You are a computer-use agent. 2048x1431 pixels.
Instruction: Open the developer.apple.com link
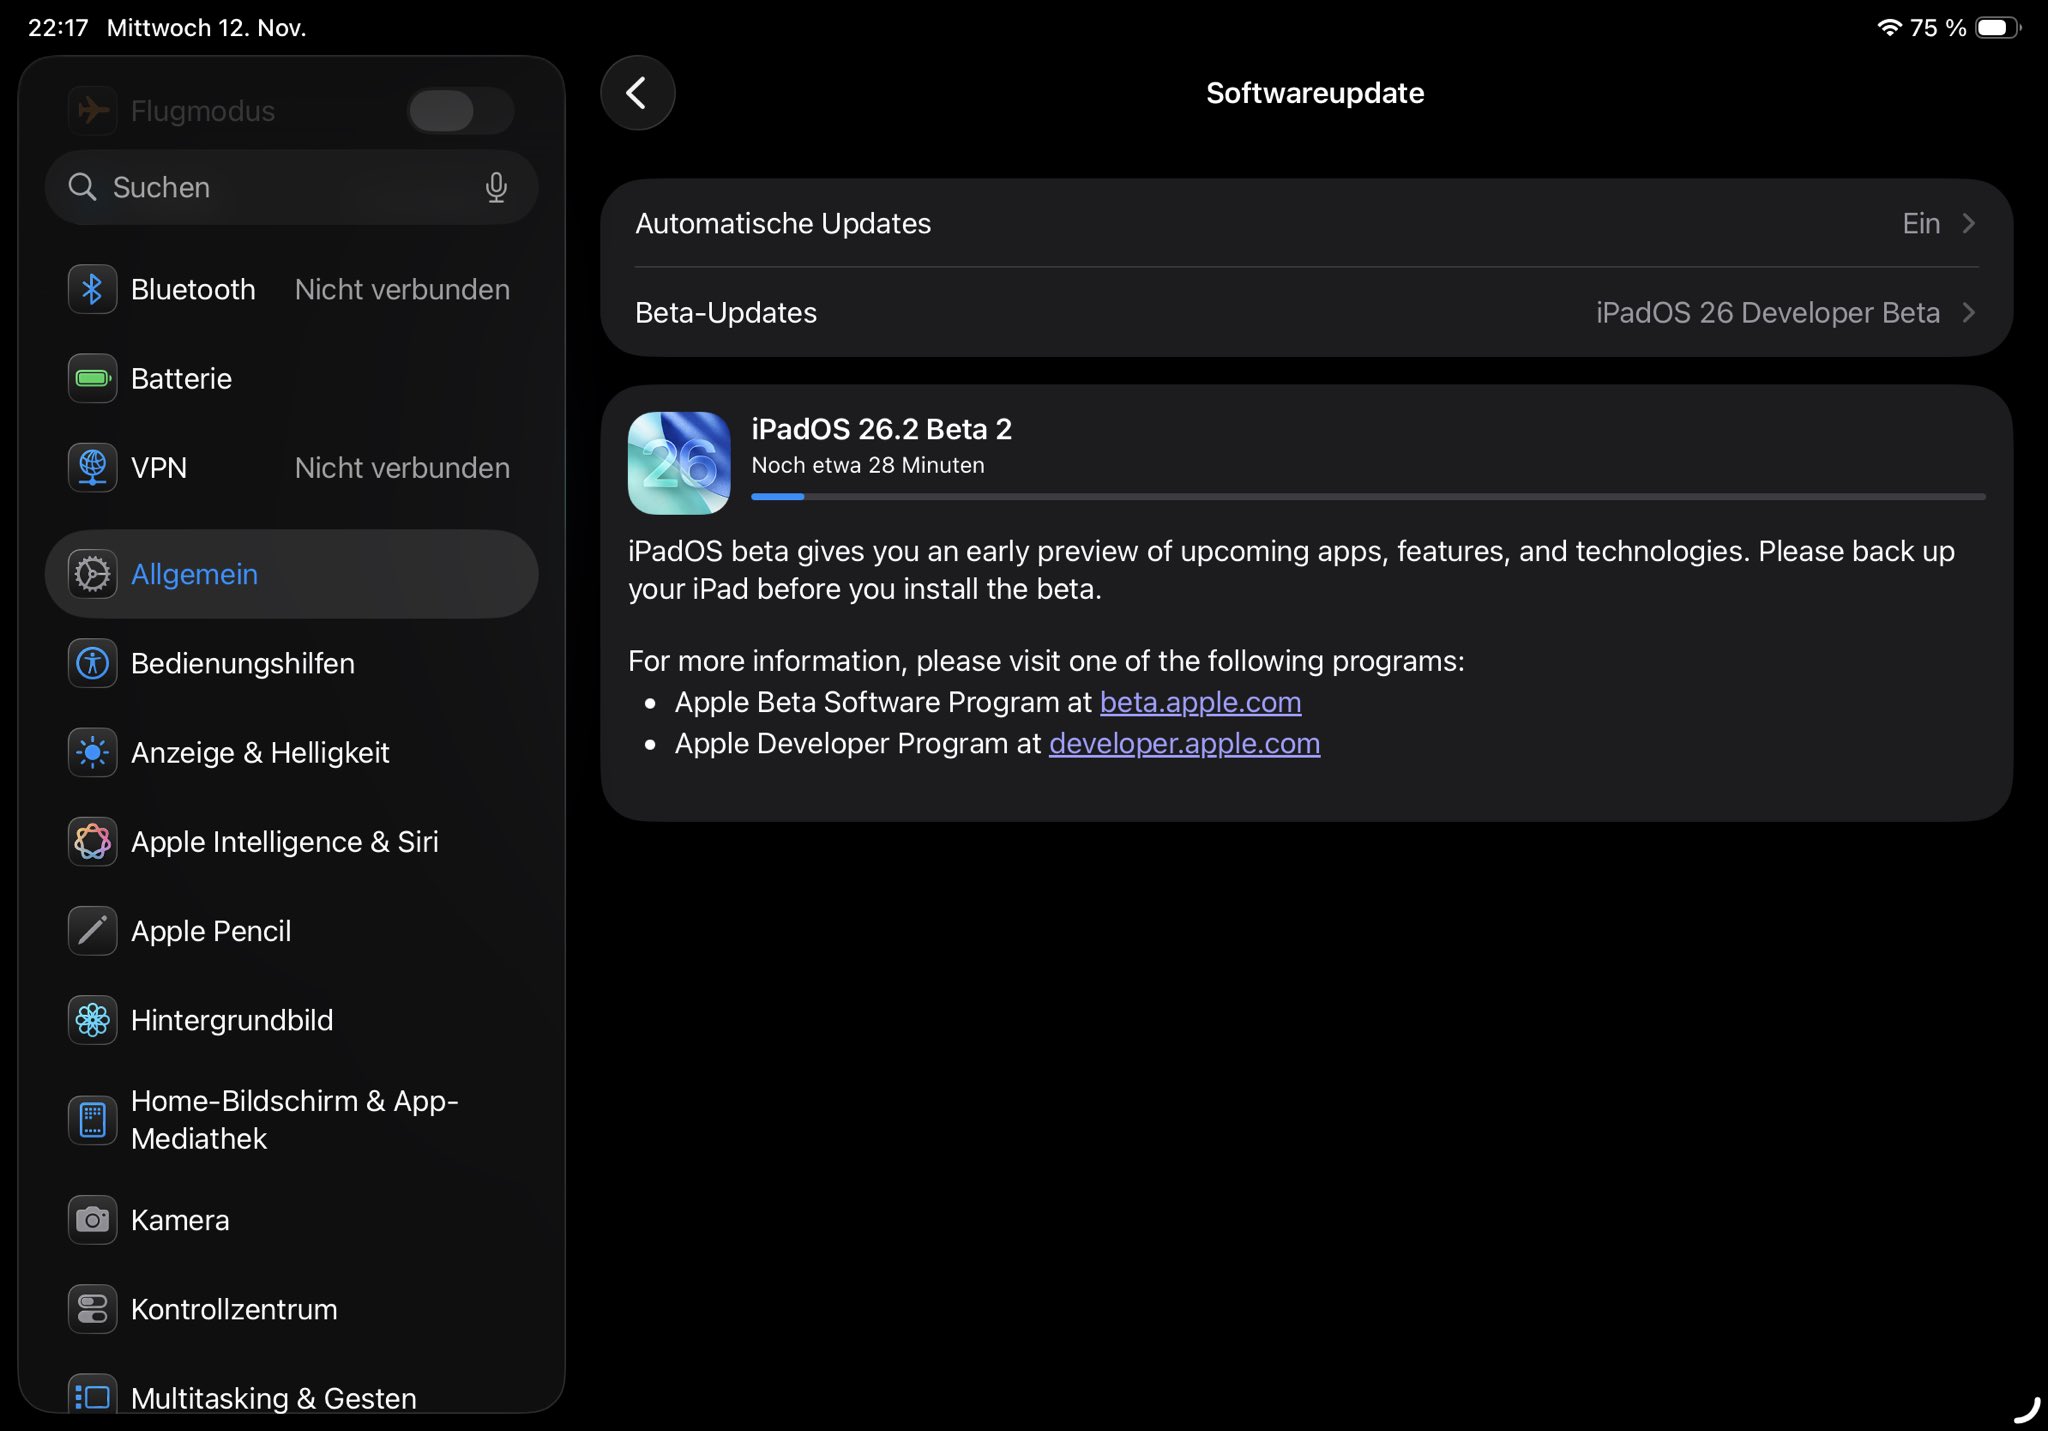pyautogui.click(x=1184, y=743)
